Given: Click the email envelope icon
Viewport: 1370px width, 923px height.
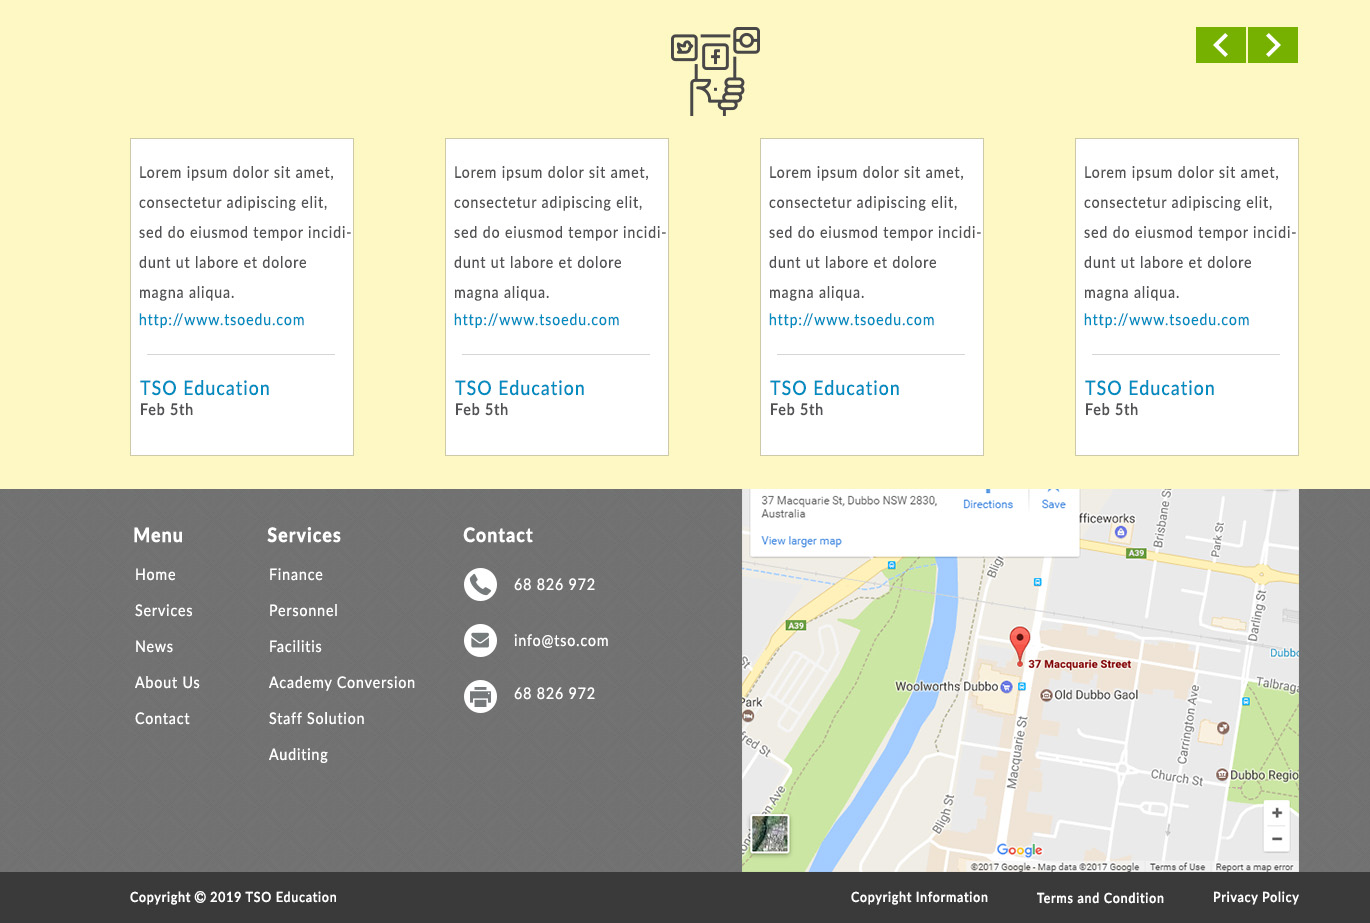Looking at the screenshot, I should (481, 640).
